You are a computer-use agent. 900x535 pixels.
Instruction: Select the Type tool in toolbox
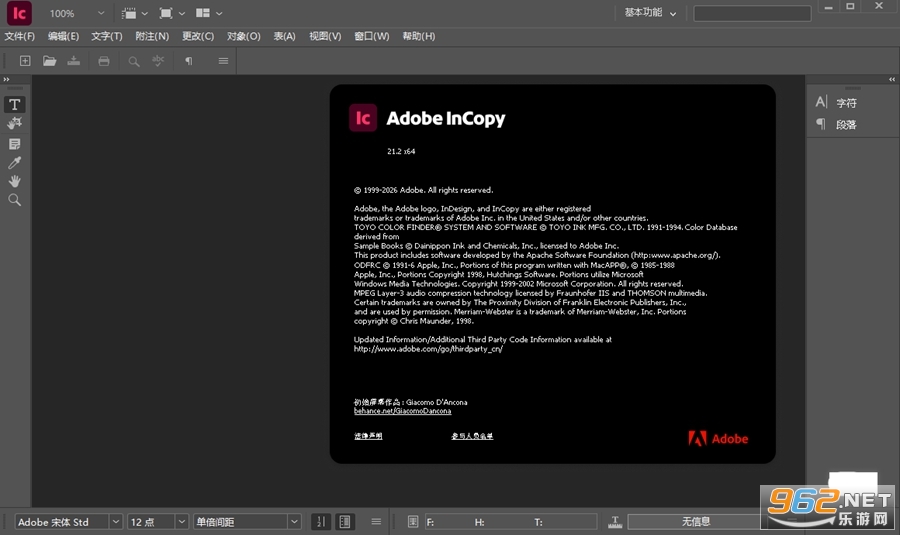click(15, 104)
